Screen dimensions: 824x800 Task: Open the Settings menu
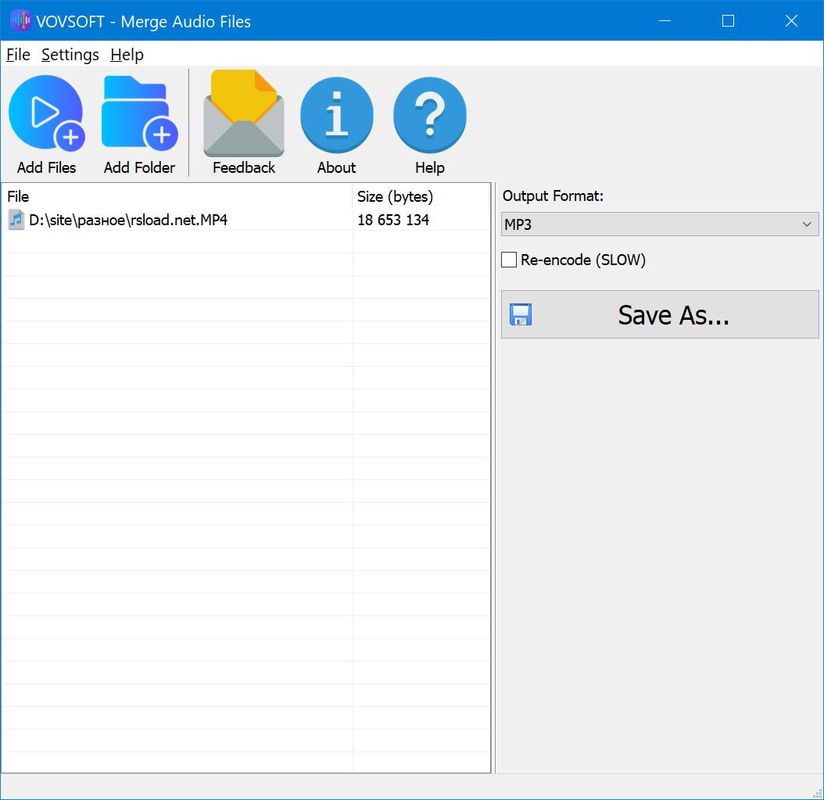coord(70,55)
